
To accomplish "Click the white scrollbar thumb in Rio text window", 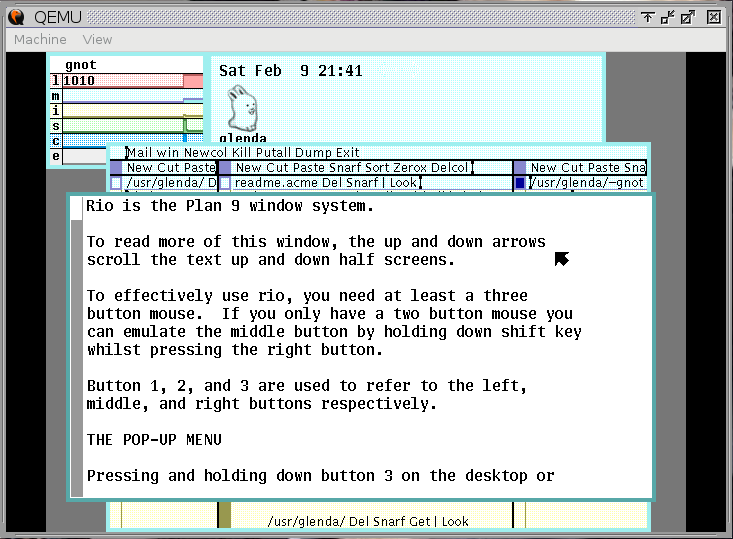I will point(77,208).
